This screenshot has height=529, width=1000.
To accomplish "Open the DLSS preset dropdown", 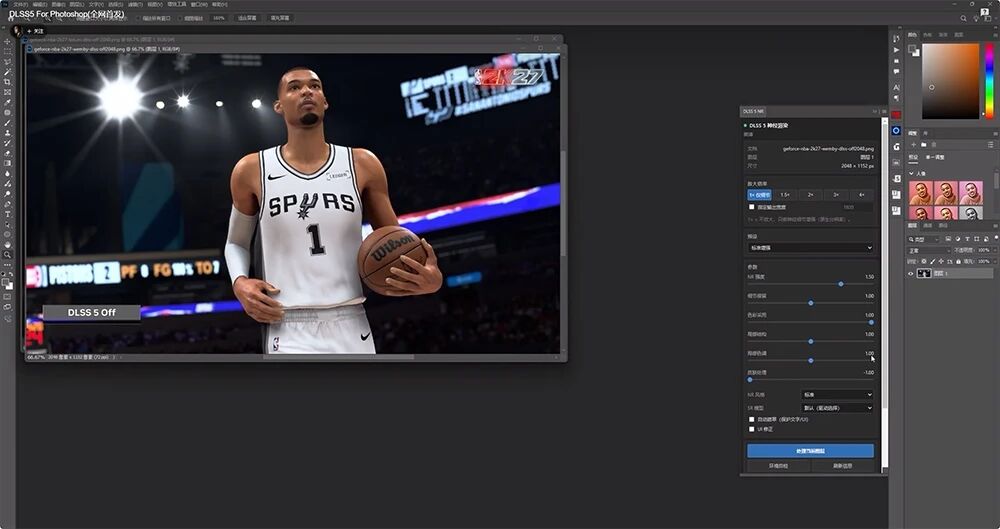I will 811,248.
